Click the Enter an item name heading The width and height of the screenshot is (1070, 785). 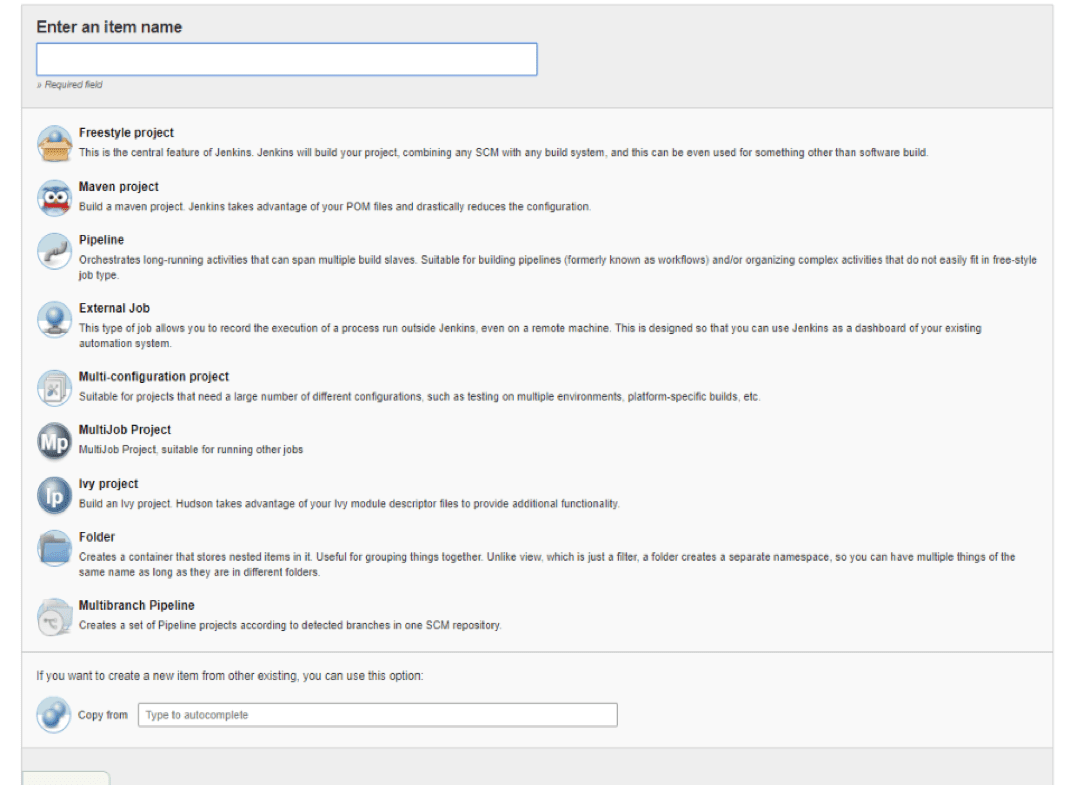click(110, 26)
